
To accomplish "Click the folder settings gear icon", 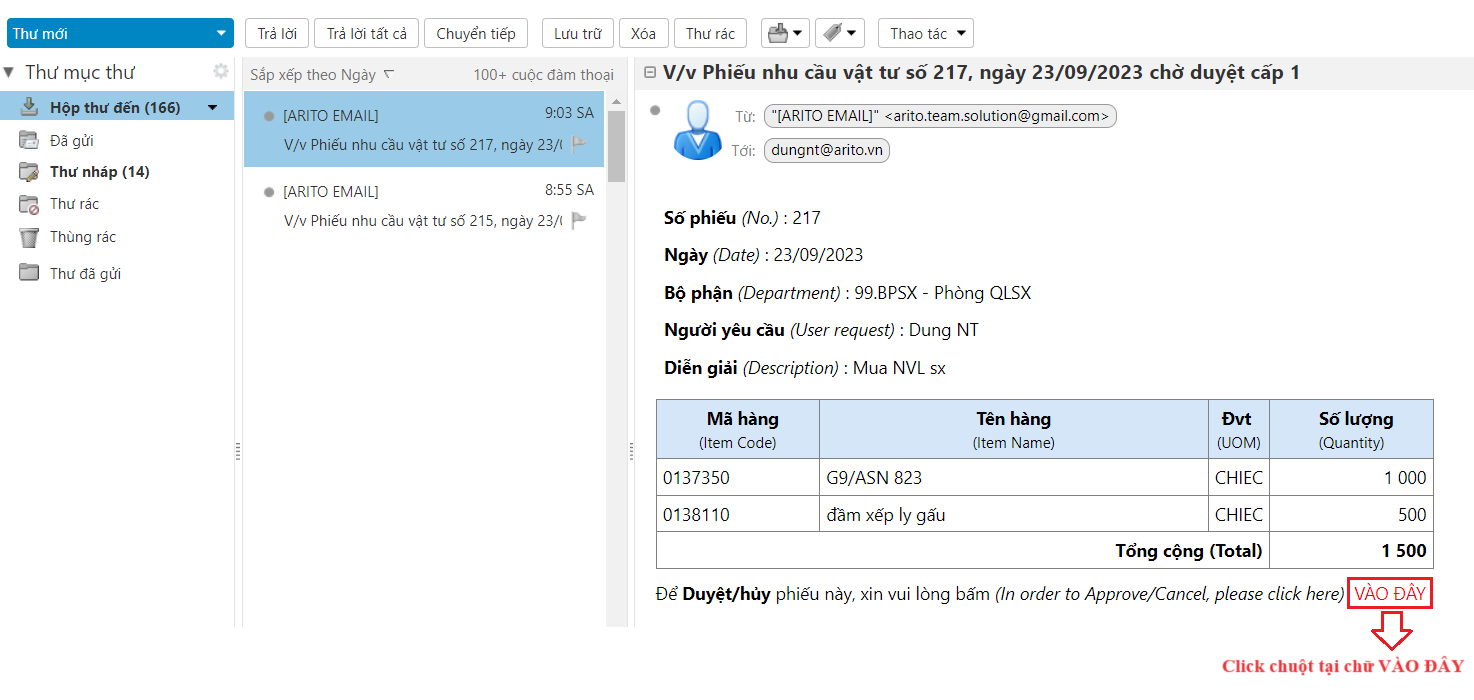I will point(221,72).
